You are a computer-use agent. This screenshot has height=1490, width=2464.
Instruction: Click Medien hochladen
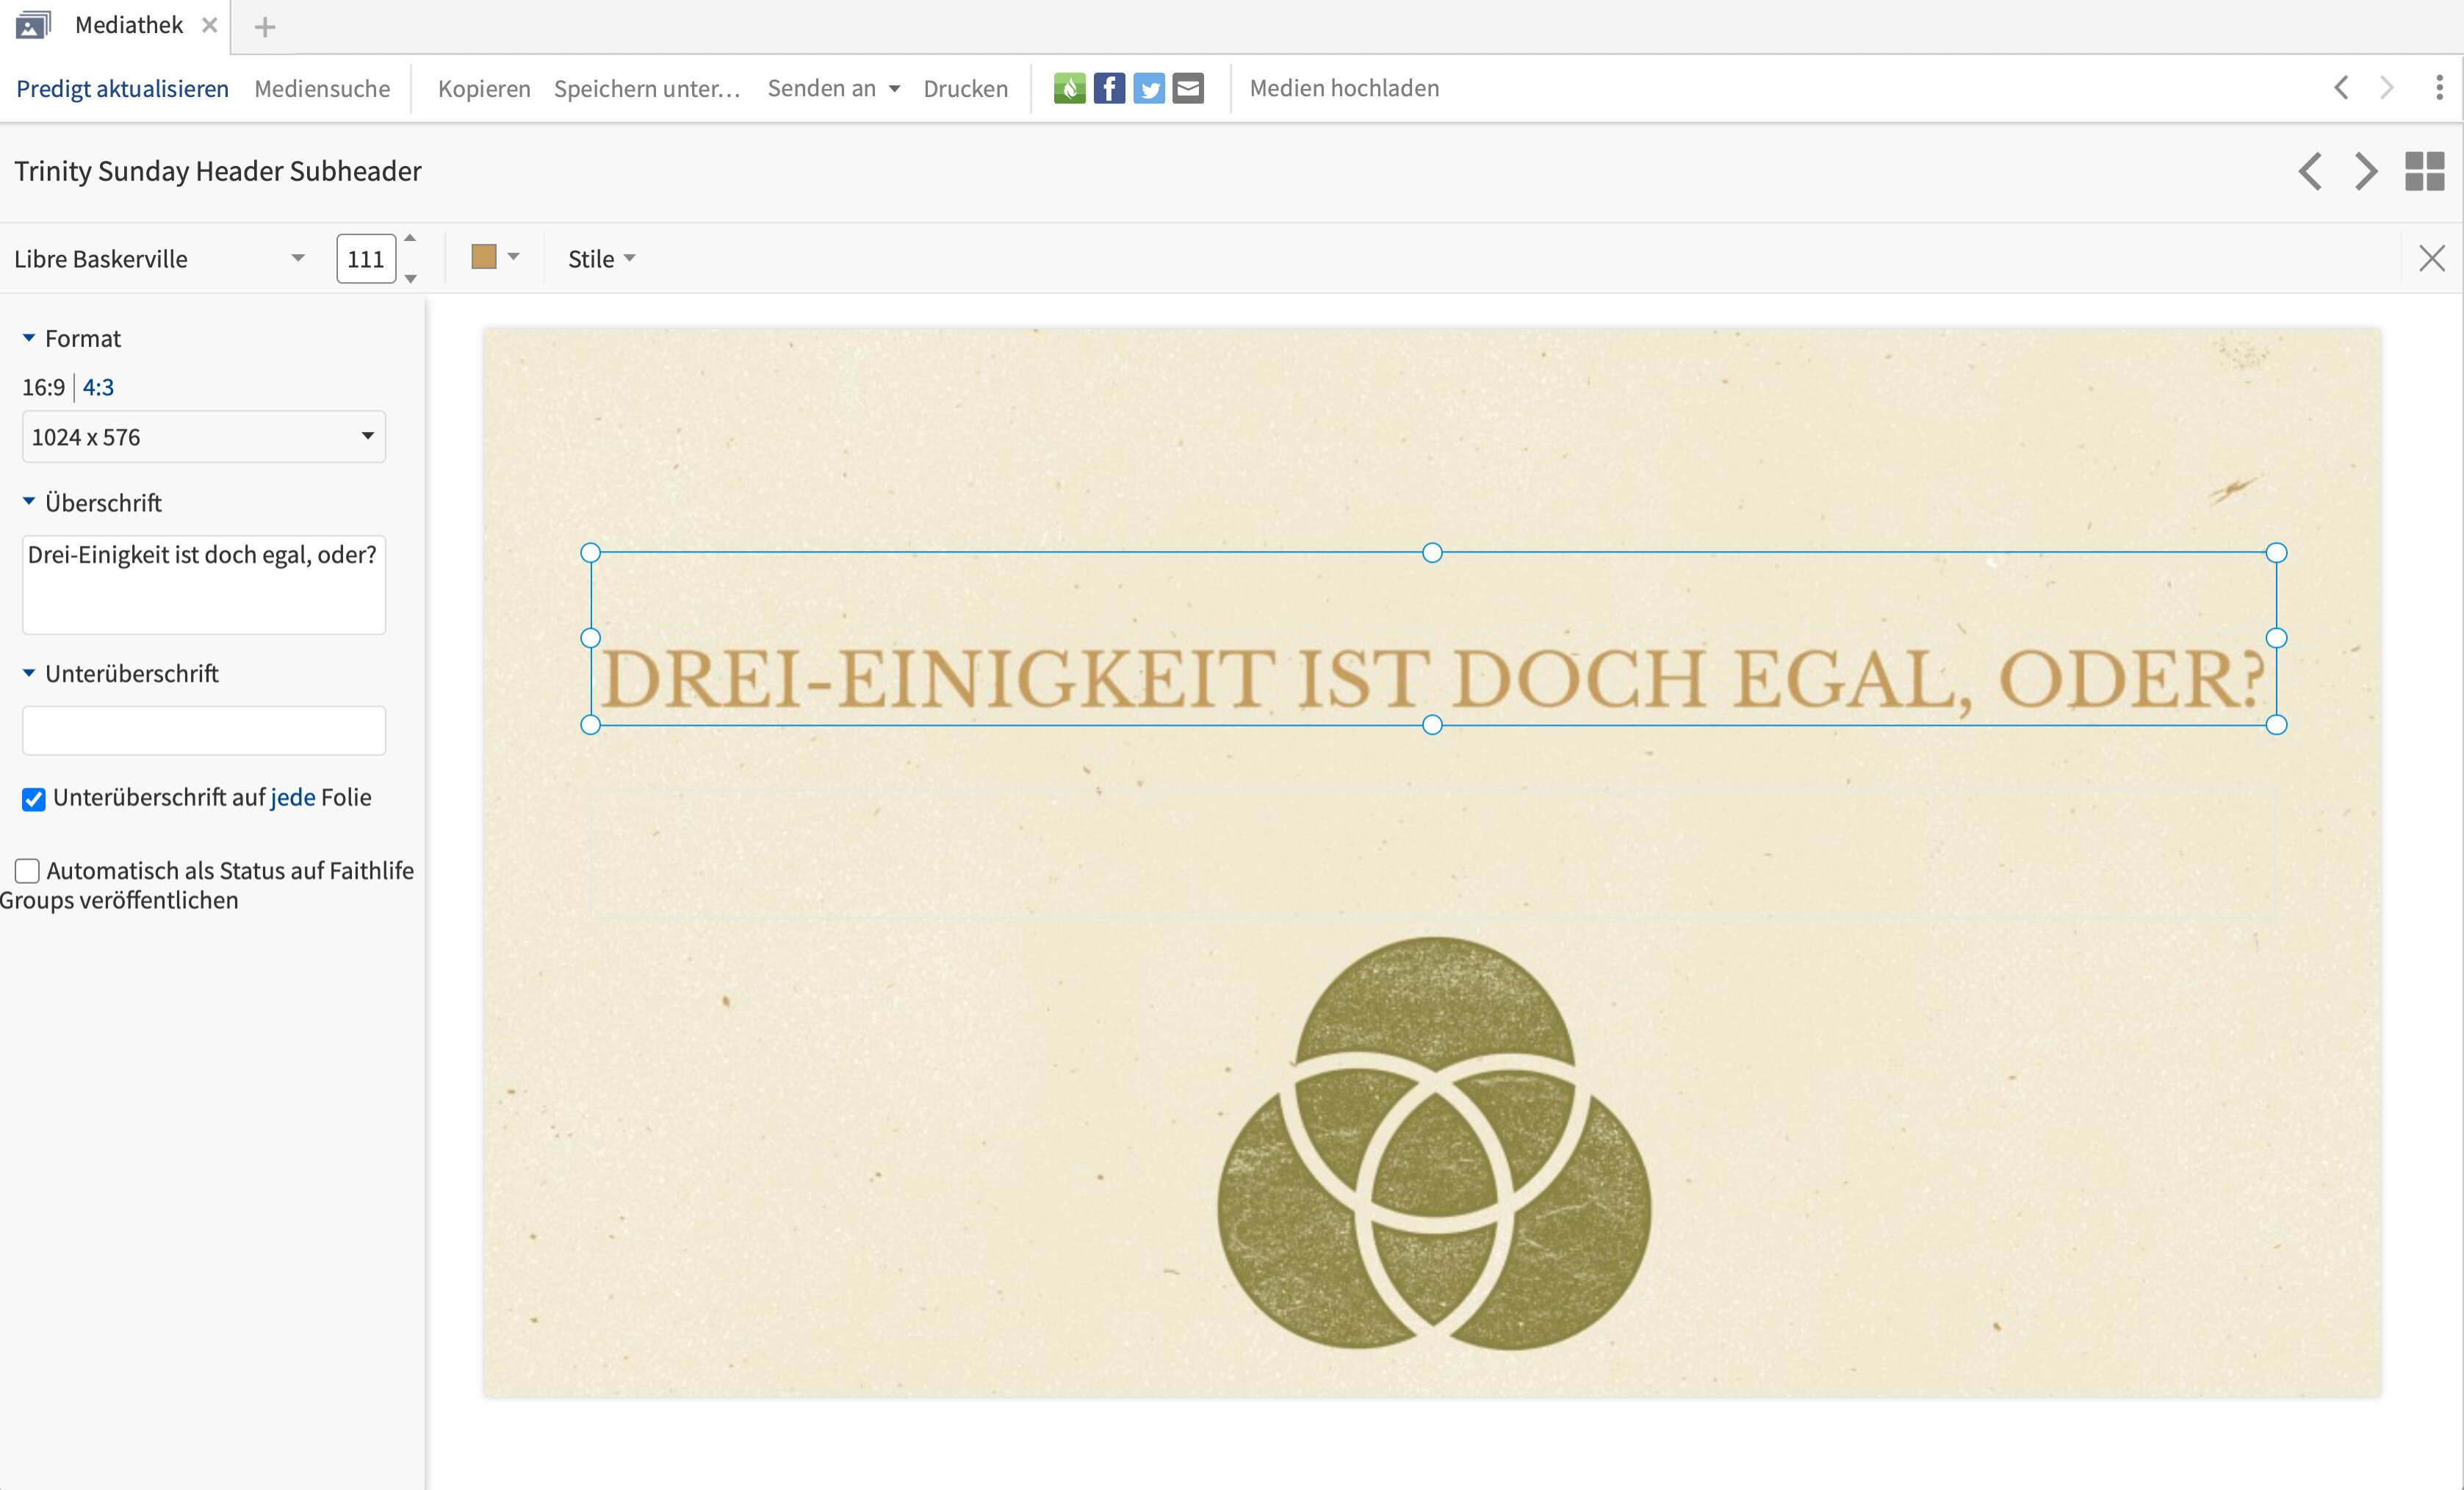[1344, 88]
